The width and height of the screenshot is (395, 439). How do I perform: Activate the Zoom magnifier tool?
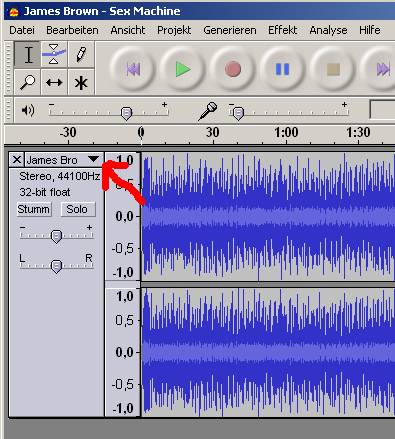point(28,82)
